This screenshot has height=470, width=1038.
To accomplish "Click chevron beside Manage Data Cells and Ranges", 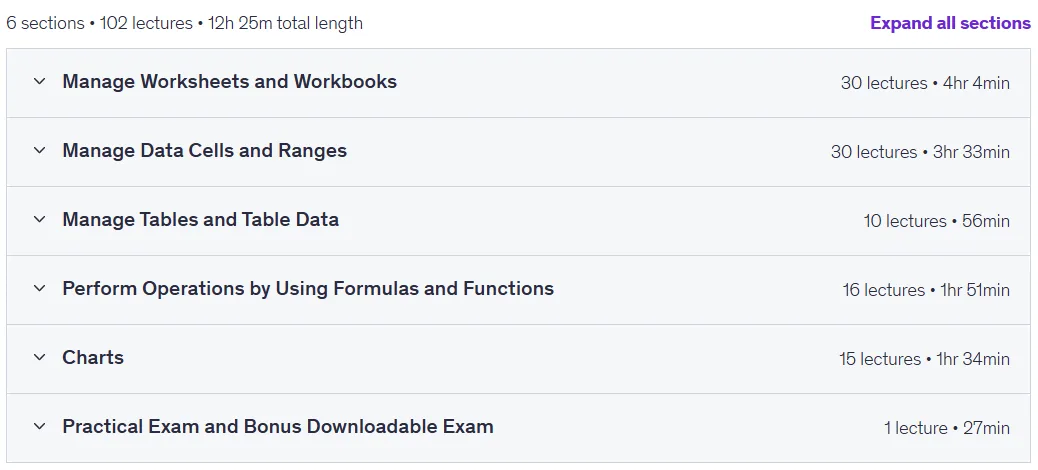I will (x=40, y=150).
